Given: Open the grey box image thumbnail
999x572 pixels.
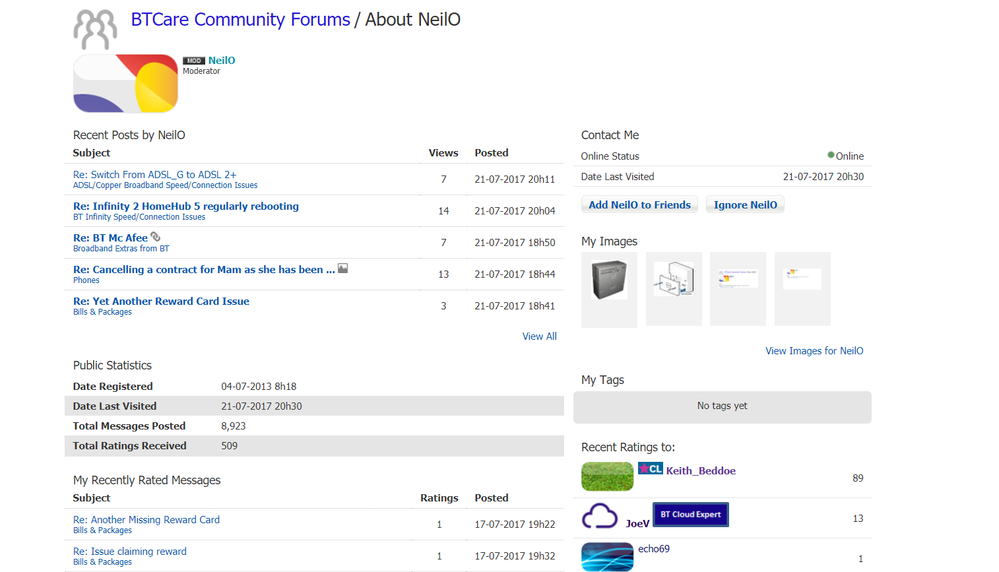Looking at the screenshot, I should [x=609, y=280].
